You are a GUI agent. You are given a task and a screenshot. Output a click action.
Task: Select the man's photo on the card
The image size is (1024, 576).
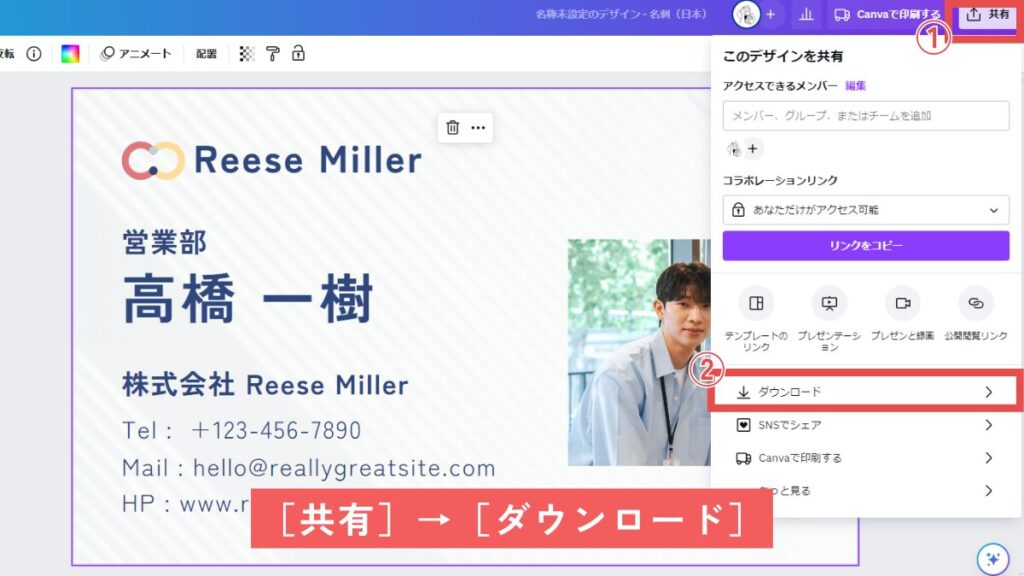click(x=639, y=353)
